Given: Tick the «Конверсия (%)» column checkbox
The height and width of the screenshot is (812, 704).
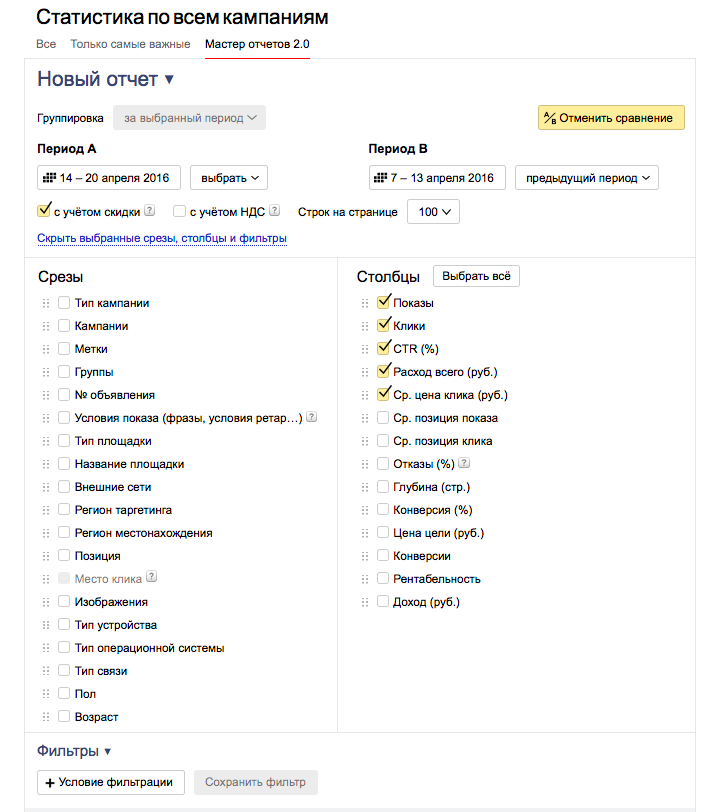Looking at the screenshot, I should [x=383, y=510].
